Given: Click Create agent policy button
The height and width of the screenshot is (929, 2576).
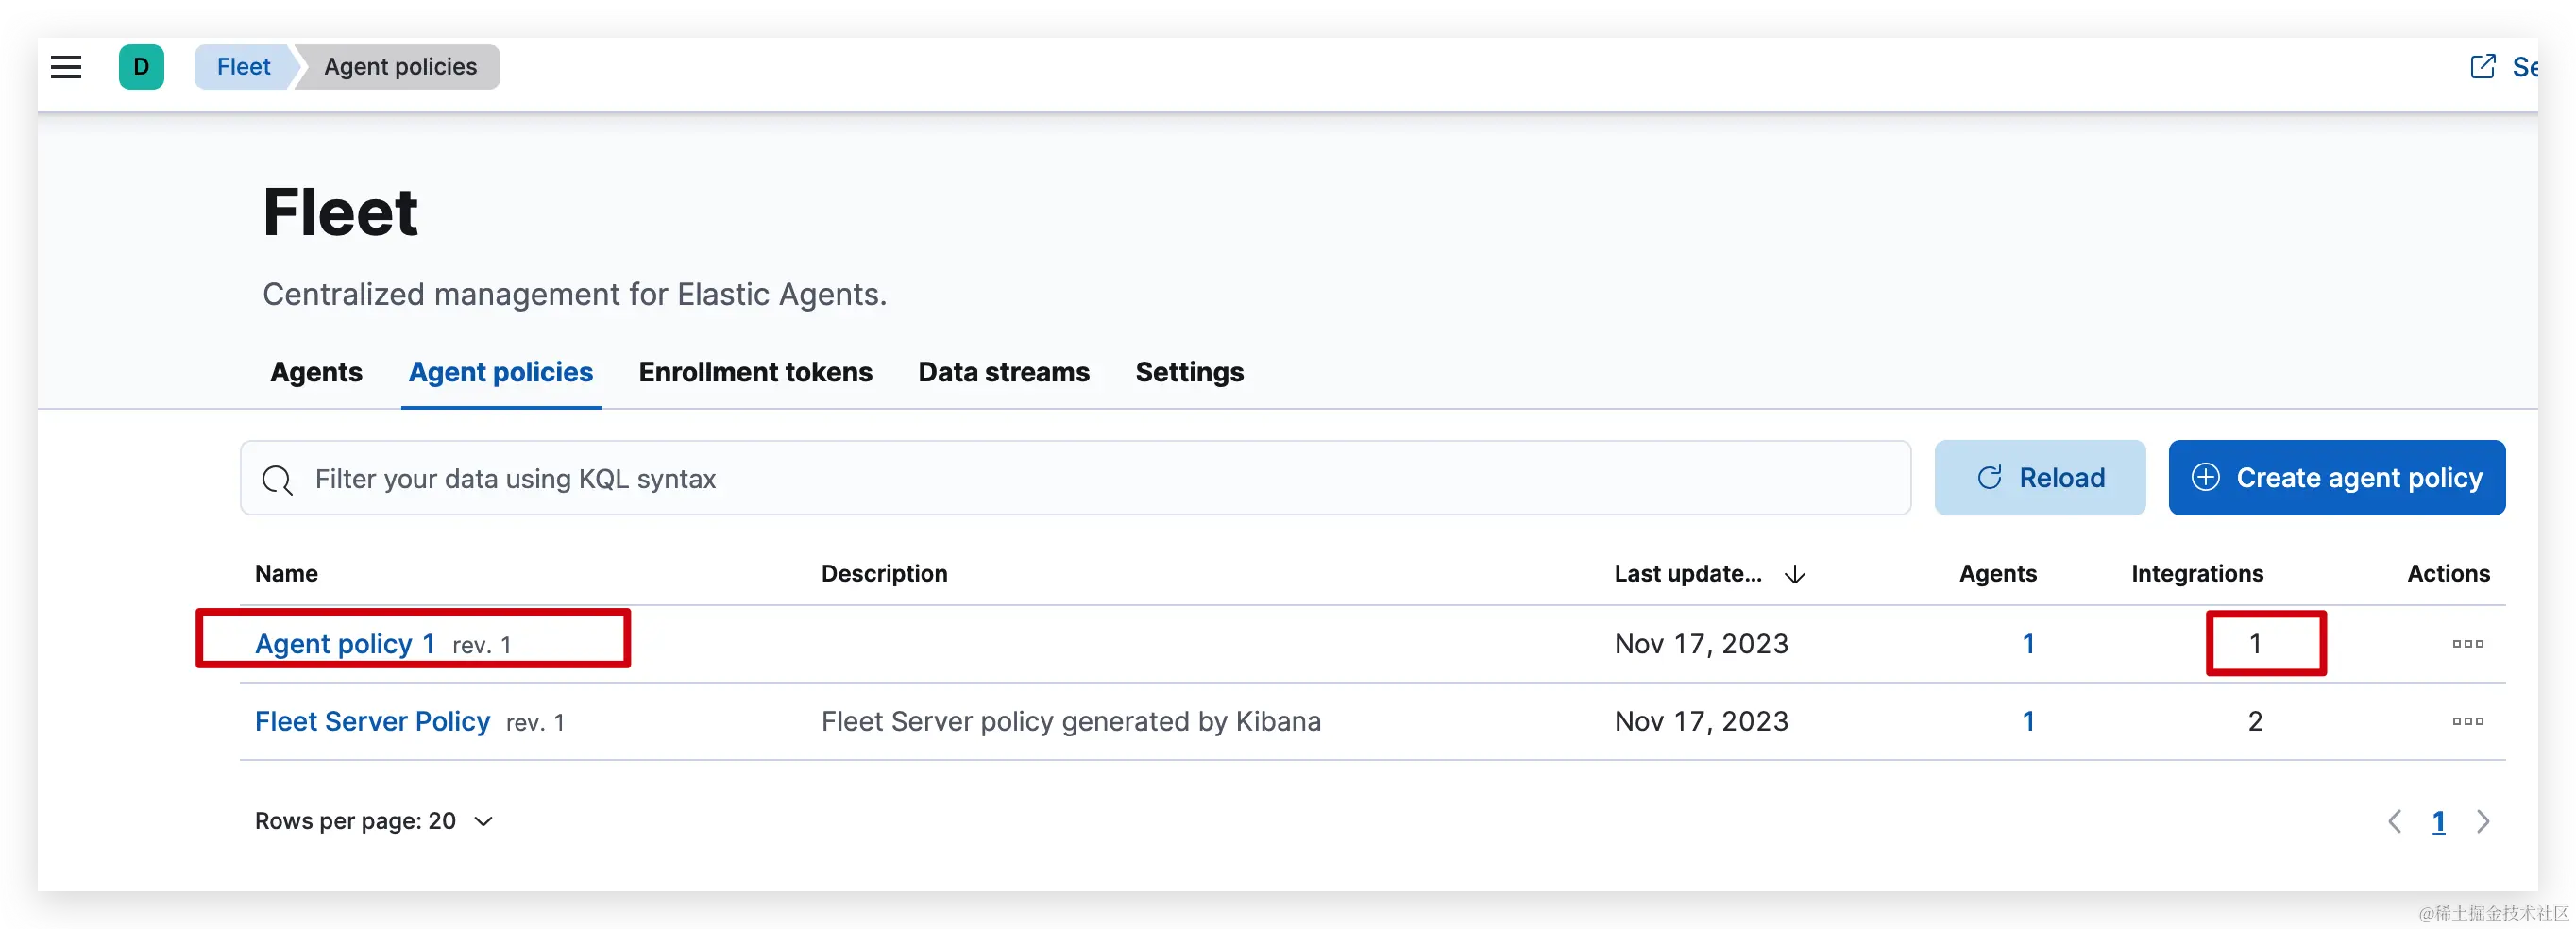Looking at the screenshot, I should (2336, 478).
